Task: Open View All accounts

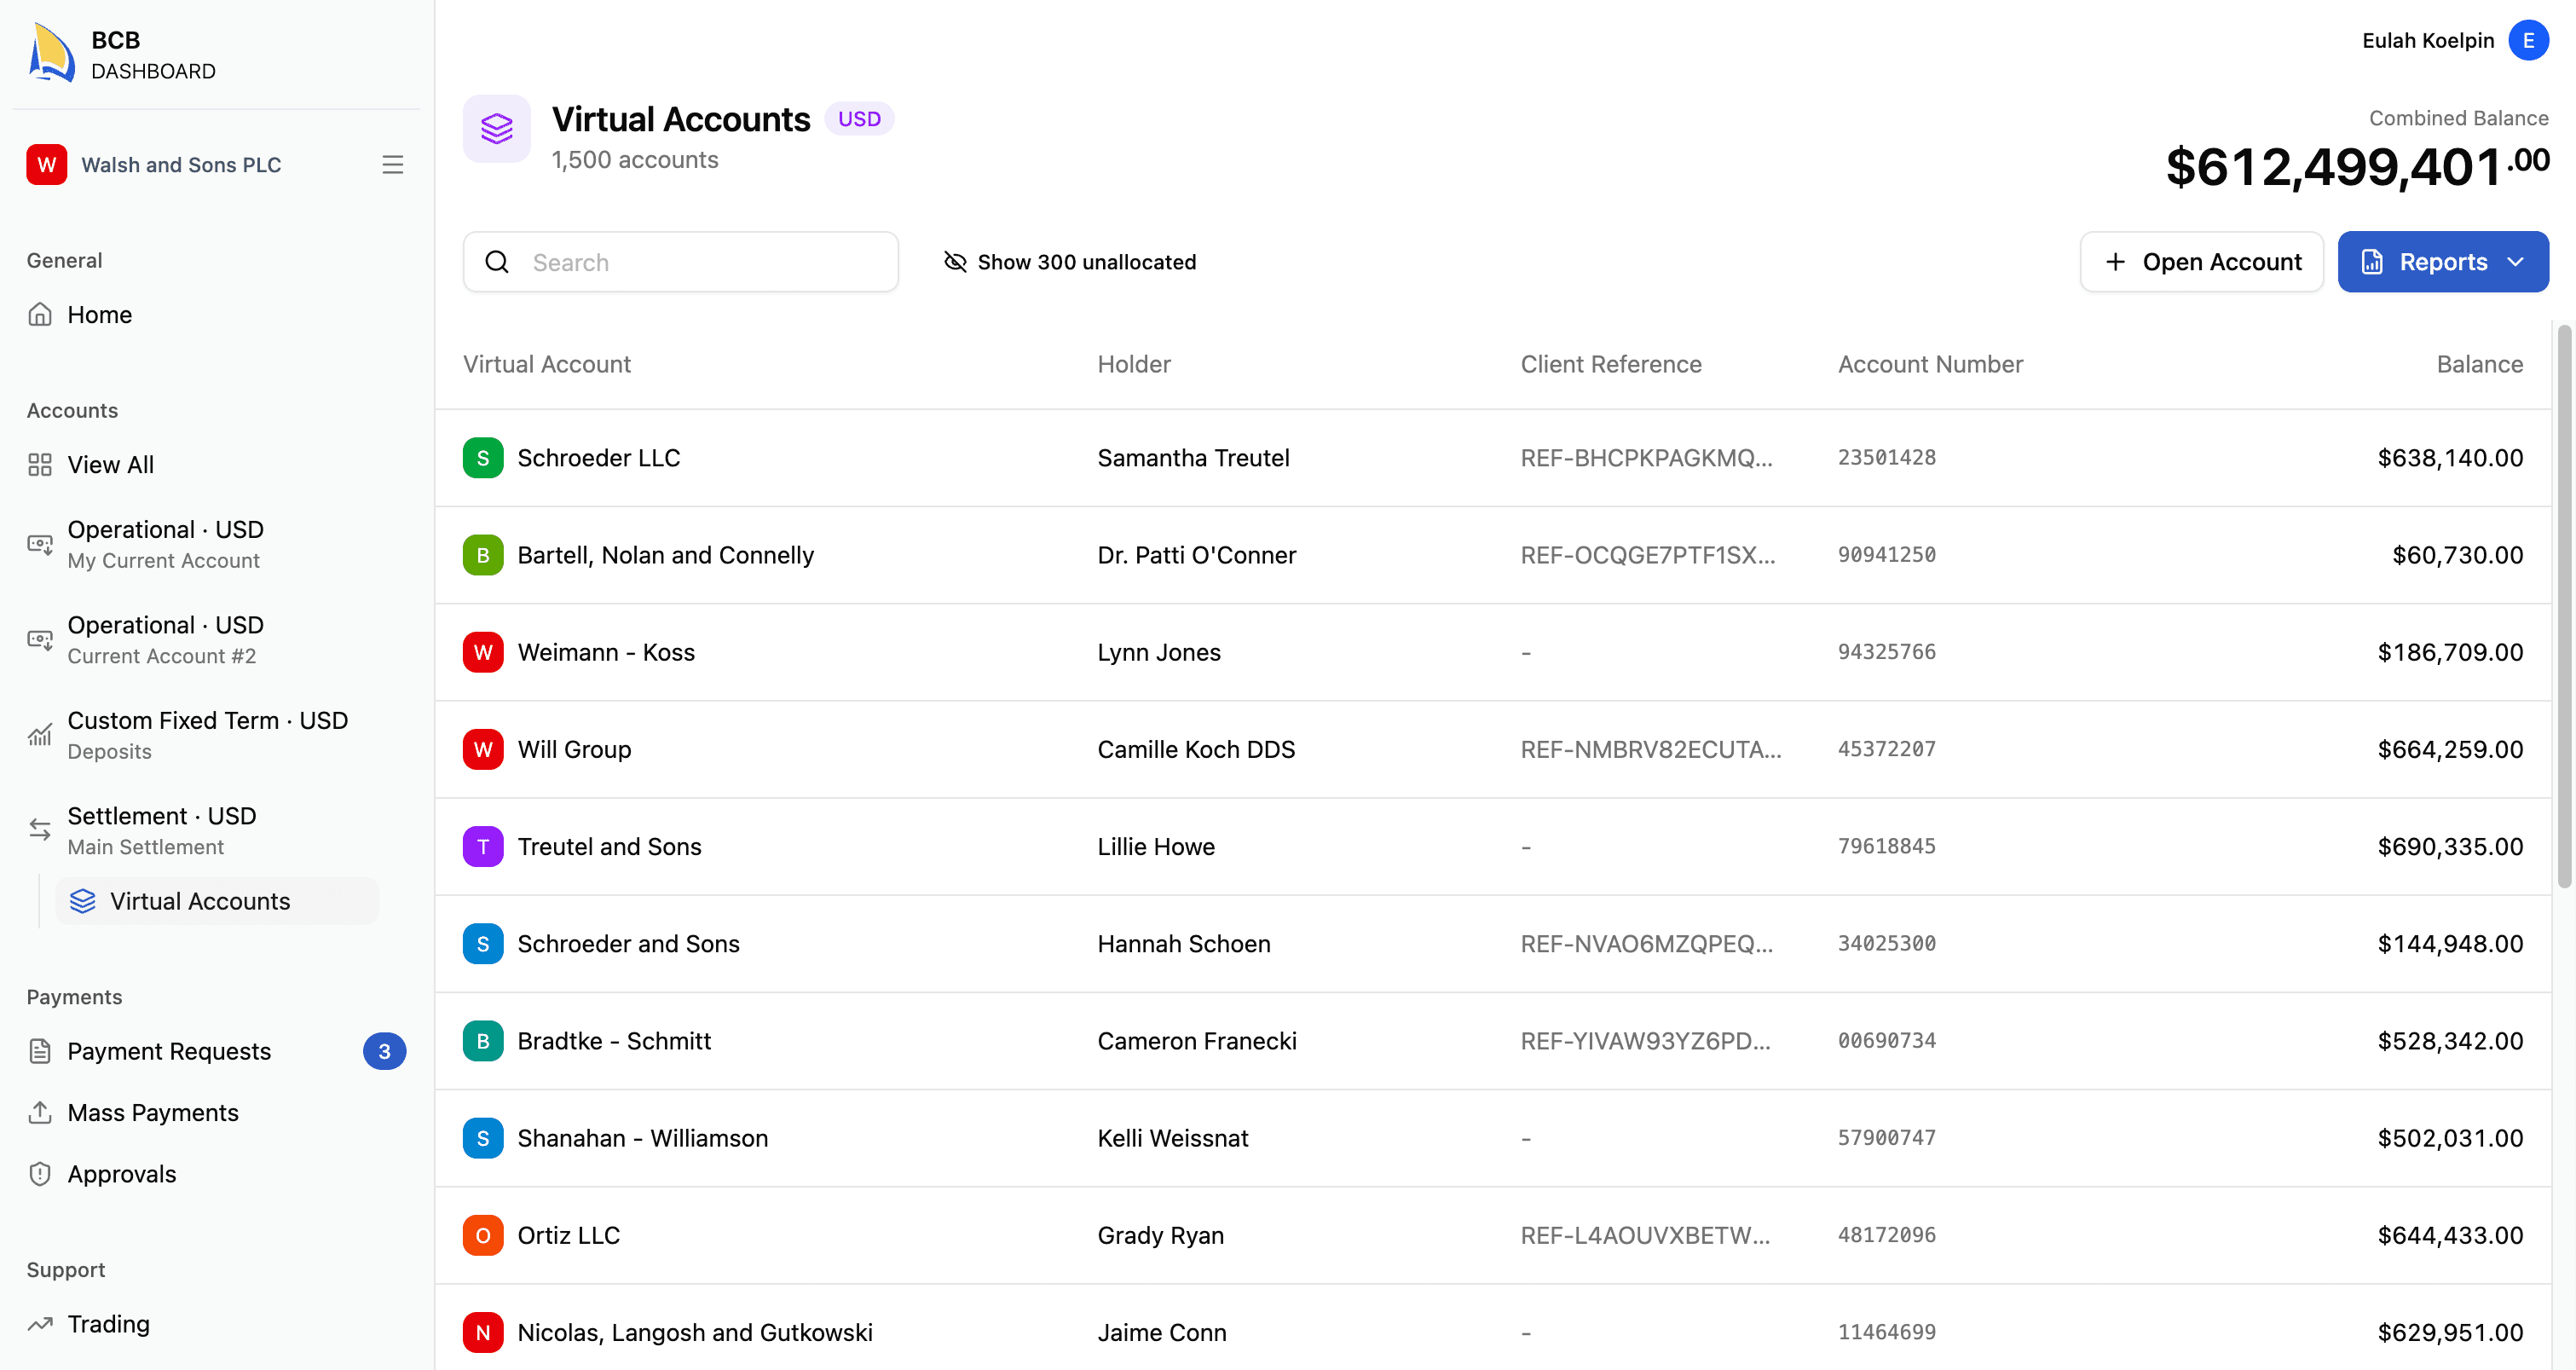Action: click(110, 465)
